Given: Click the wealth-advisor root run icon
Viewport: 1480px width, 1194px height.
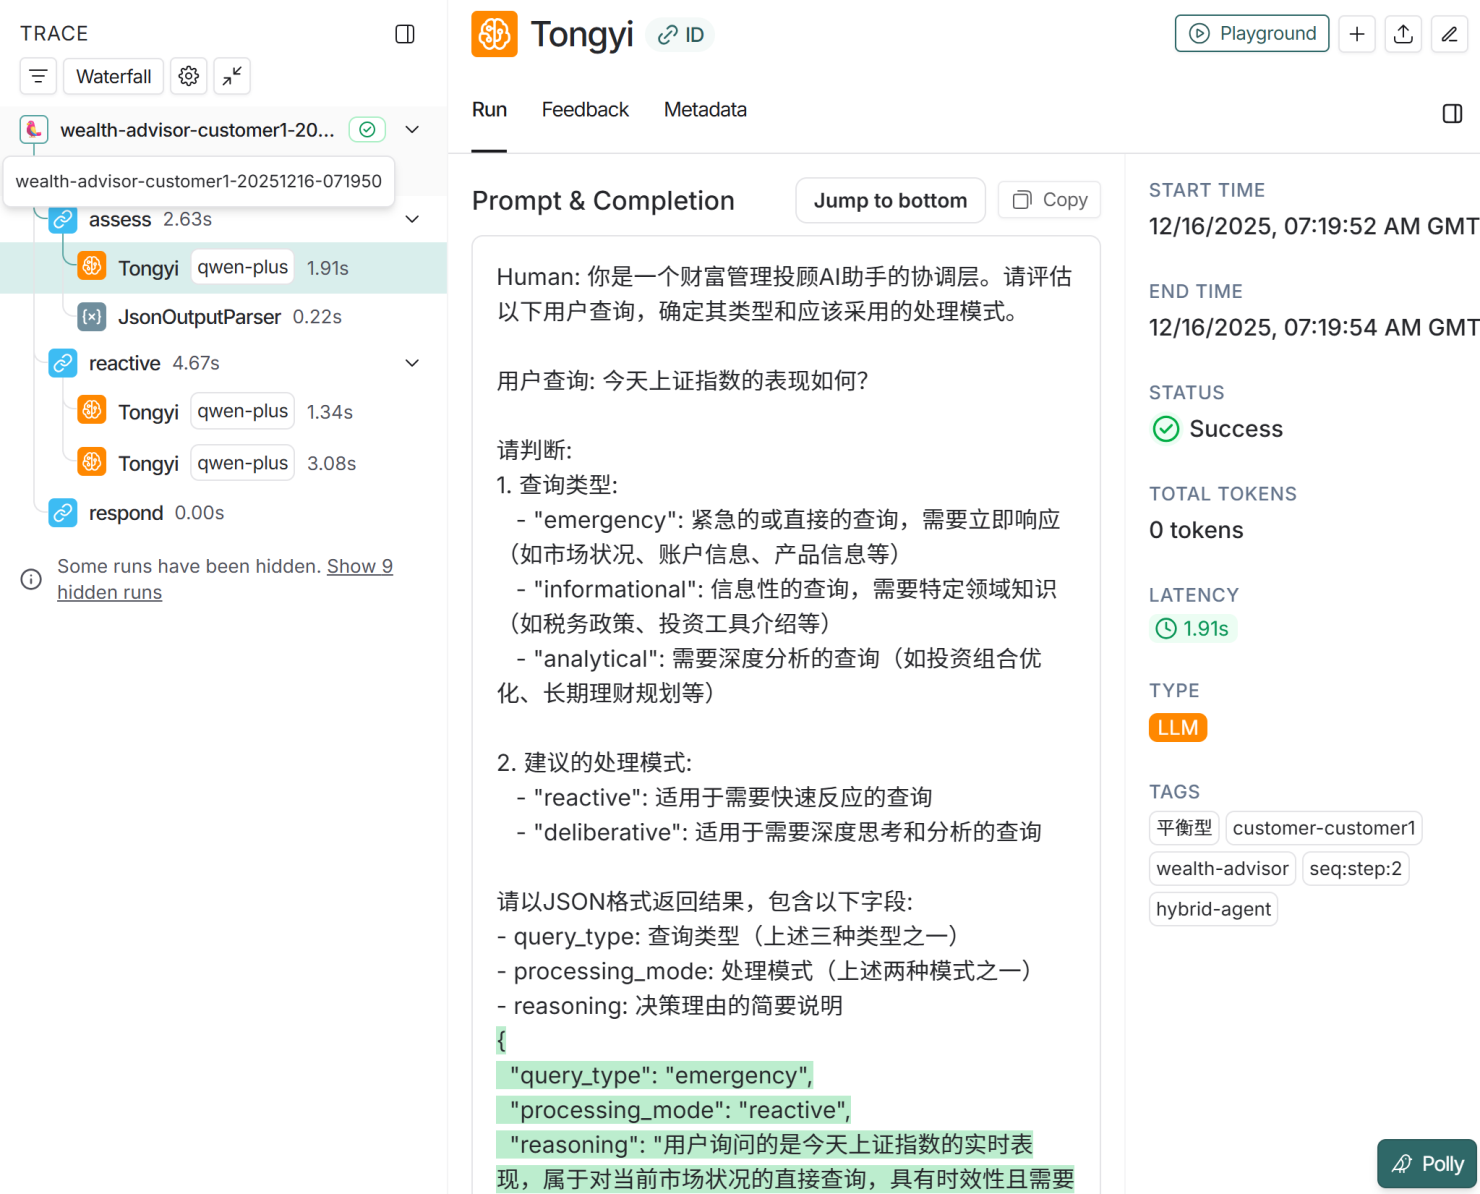Looking at the screenshot, I should pyautogui.click(x=34, y=129).
